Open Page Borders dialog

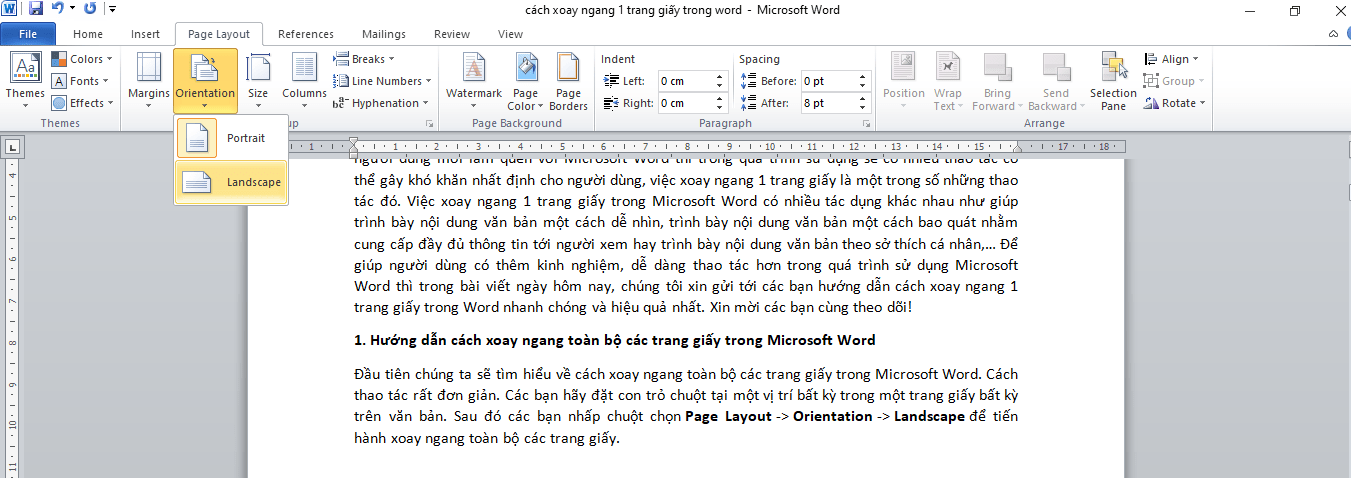click(x=568, y=80)
